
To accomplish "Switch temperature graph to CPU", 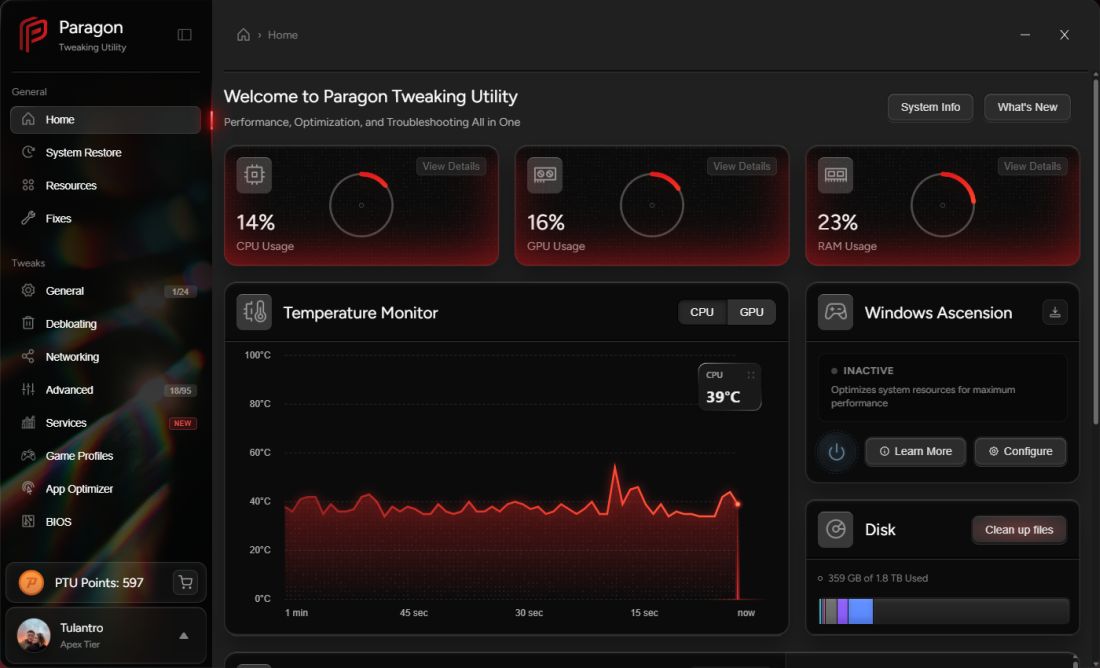I will tap(702, 312).
